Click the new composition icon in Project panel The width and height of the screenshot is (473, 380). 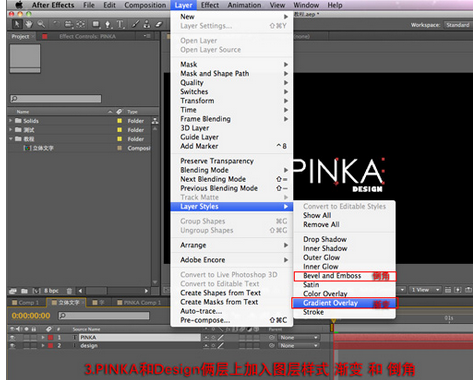click(36, 291)
